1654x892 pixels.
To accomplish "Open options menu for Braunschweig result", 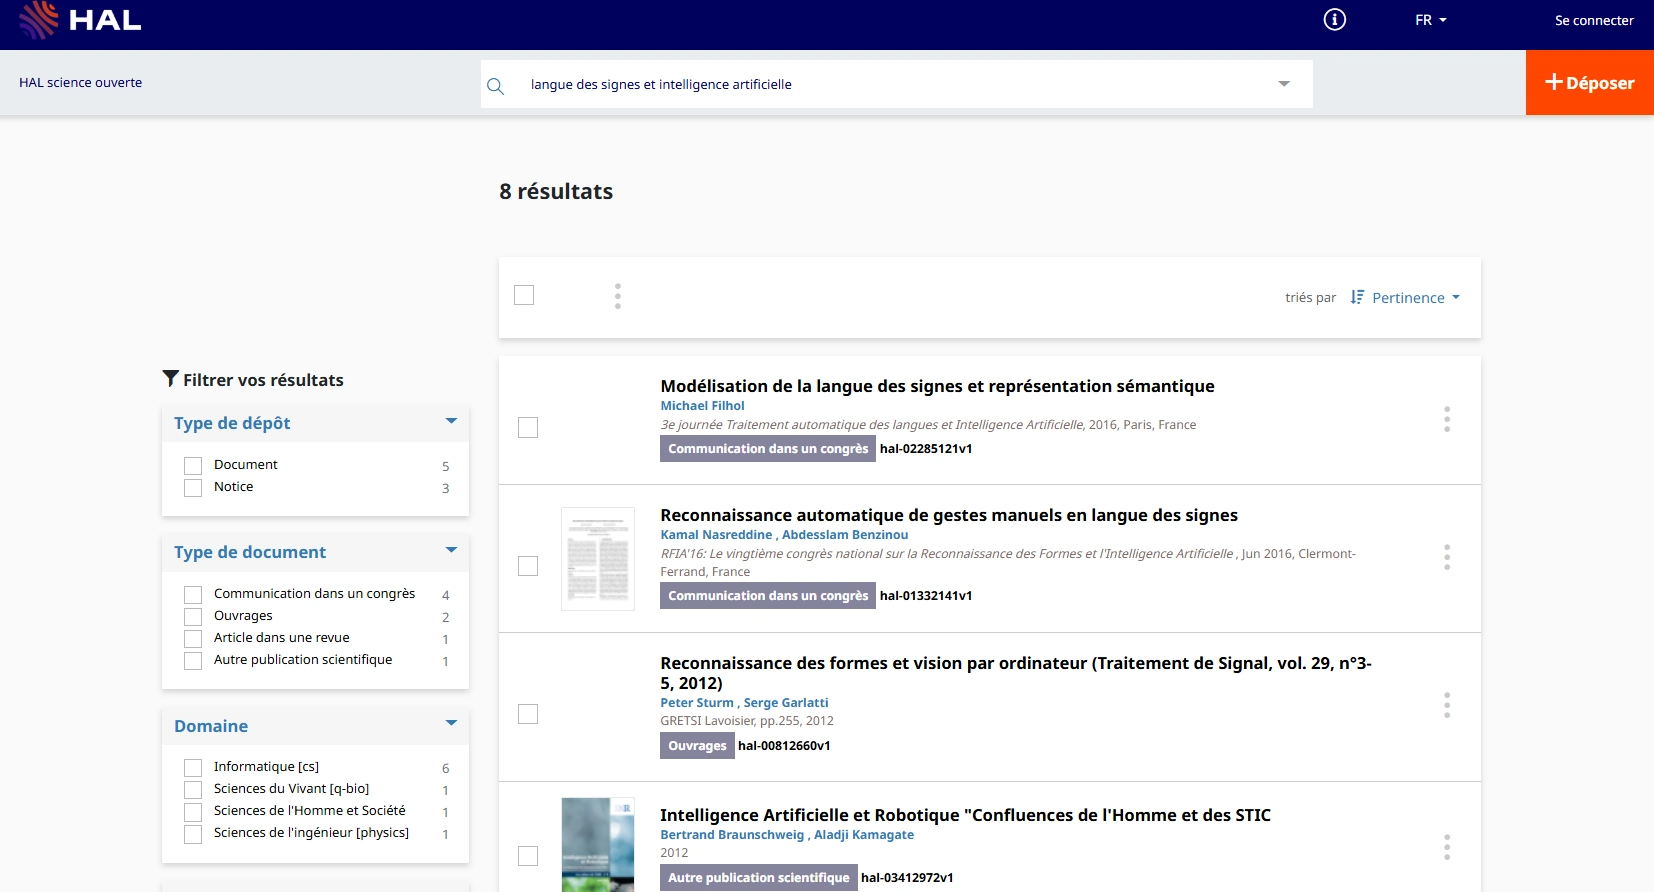I will 1446,847.
